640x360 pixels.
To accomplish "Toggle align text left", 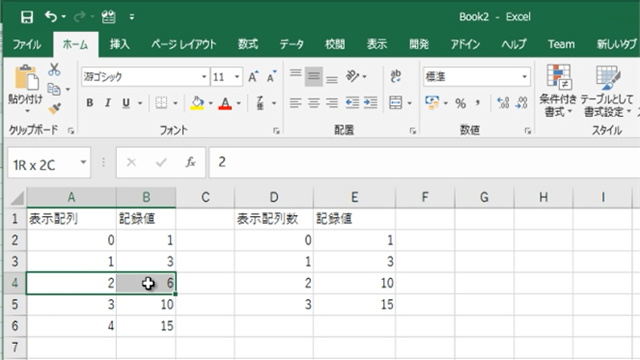I will 296,103.
